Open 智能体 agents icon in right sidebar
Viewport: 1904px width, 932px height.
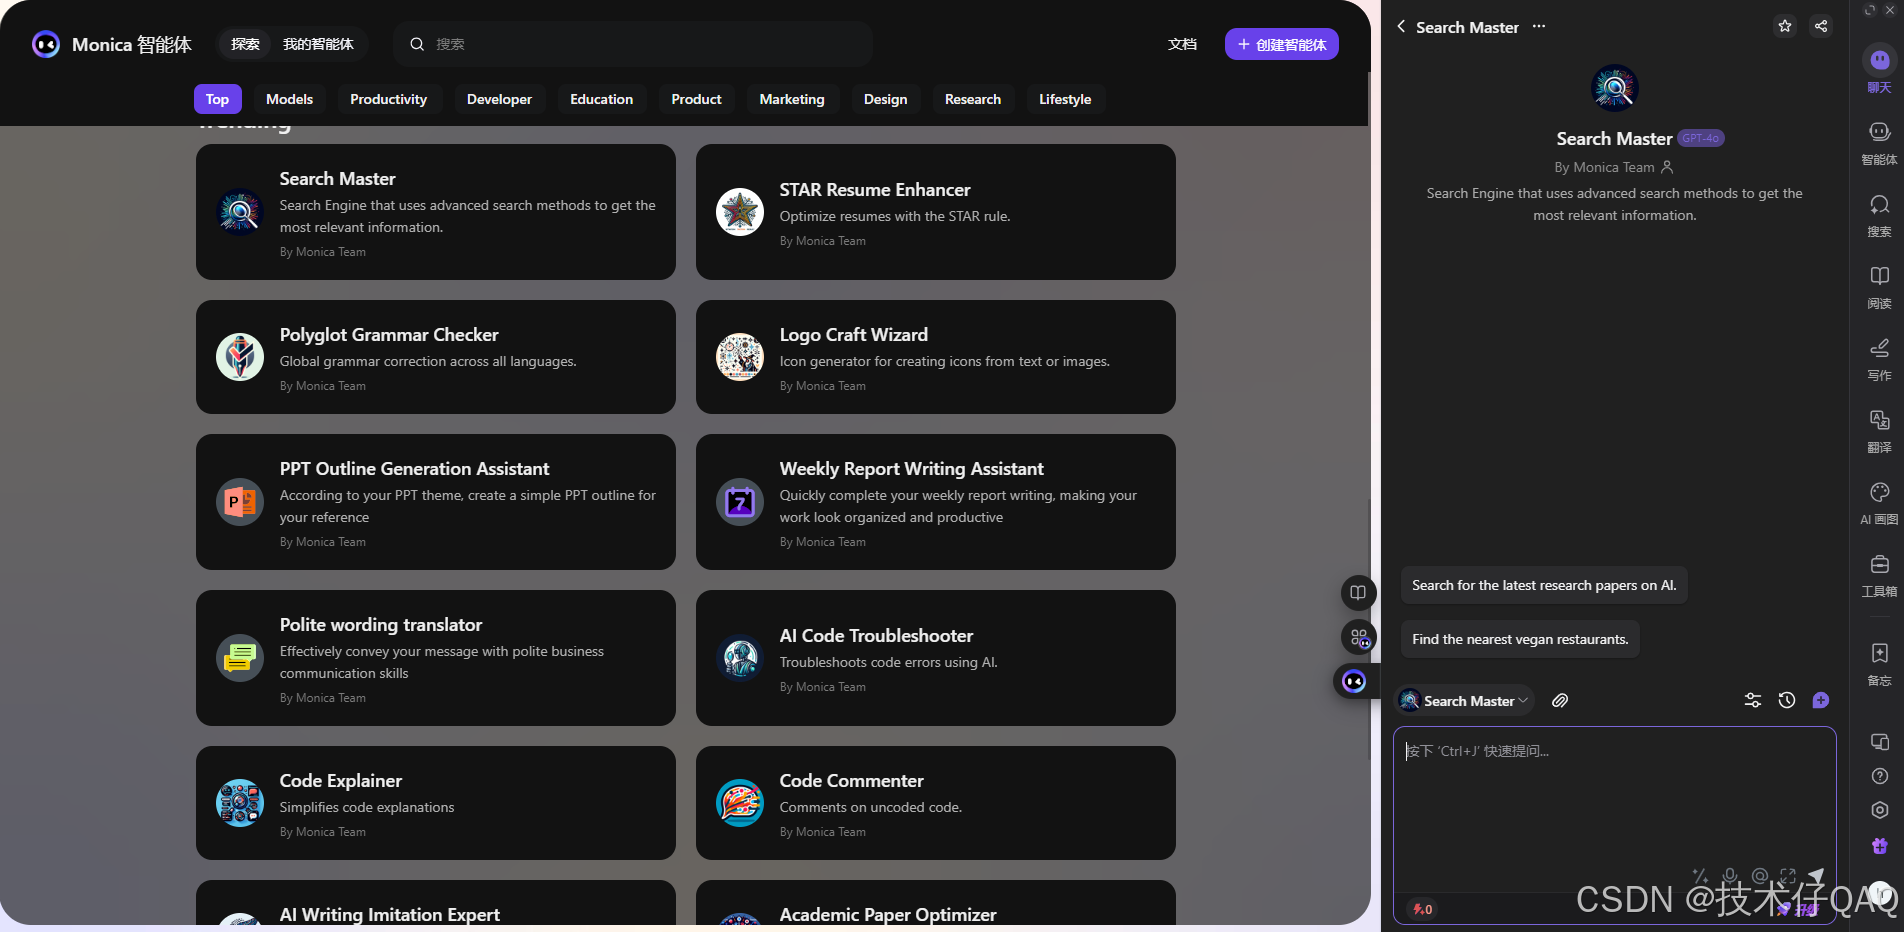(1879, 142)
